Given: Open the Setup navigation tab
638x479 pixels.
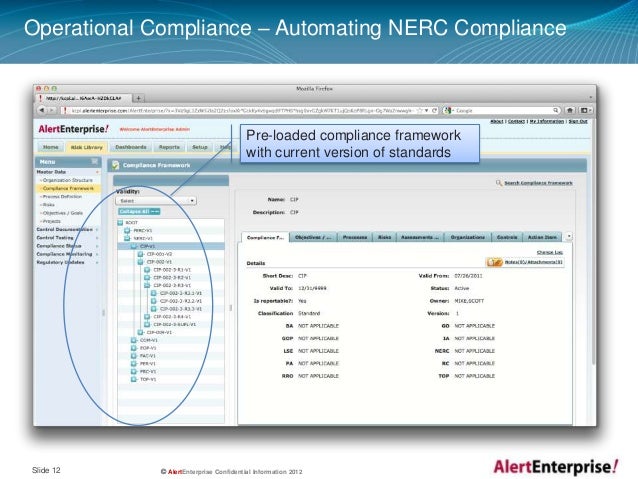Looking at the screenshot, I should click(200, 147).
